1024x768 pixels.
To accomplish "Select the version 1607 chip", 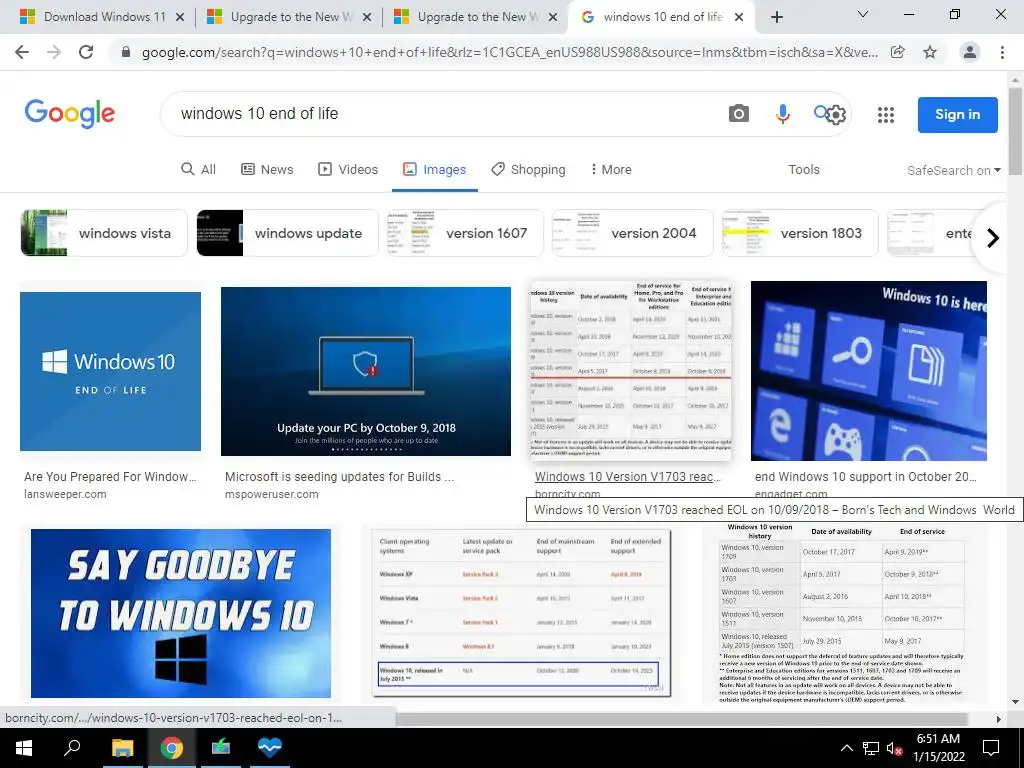I will coord(465,233).
